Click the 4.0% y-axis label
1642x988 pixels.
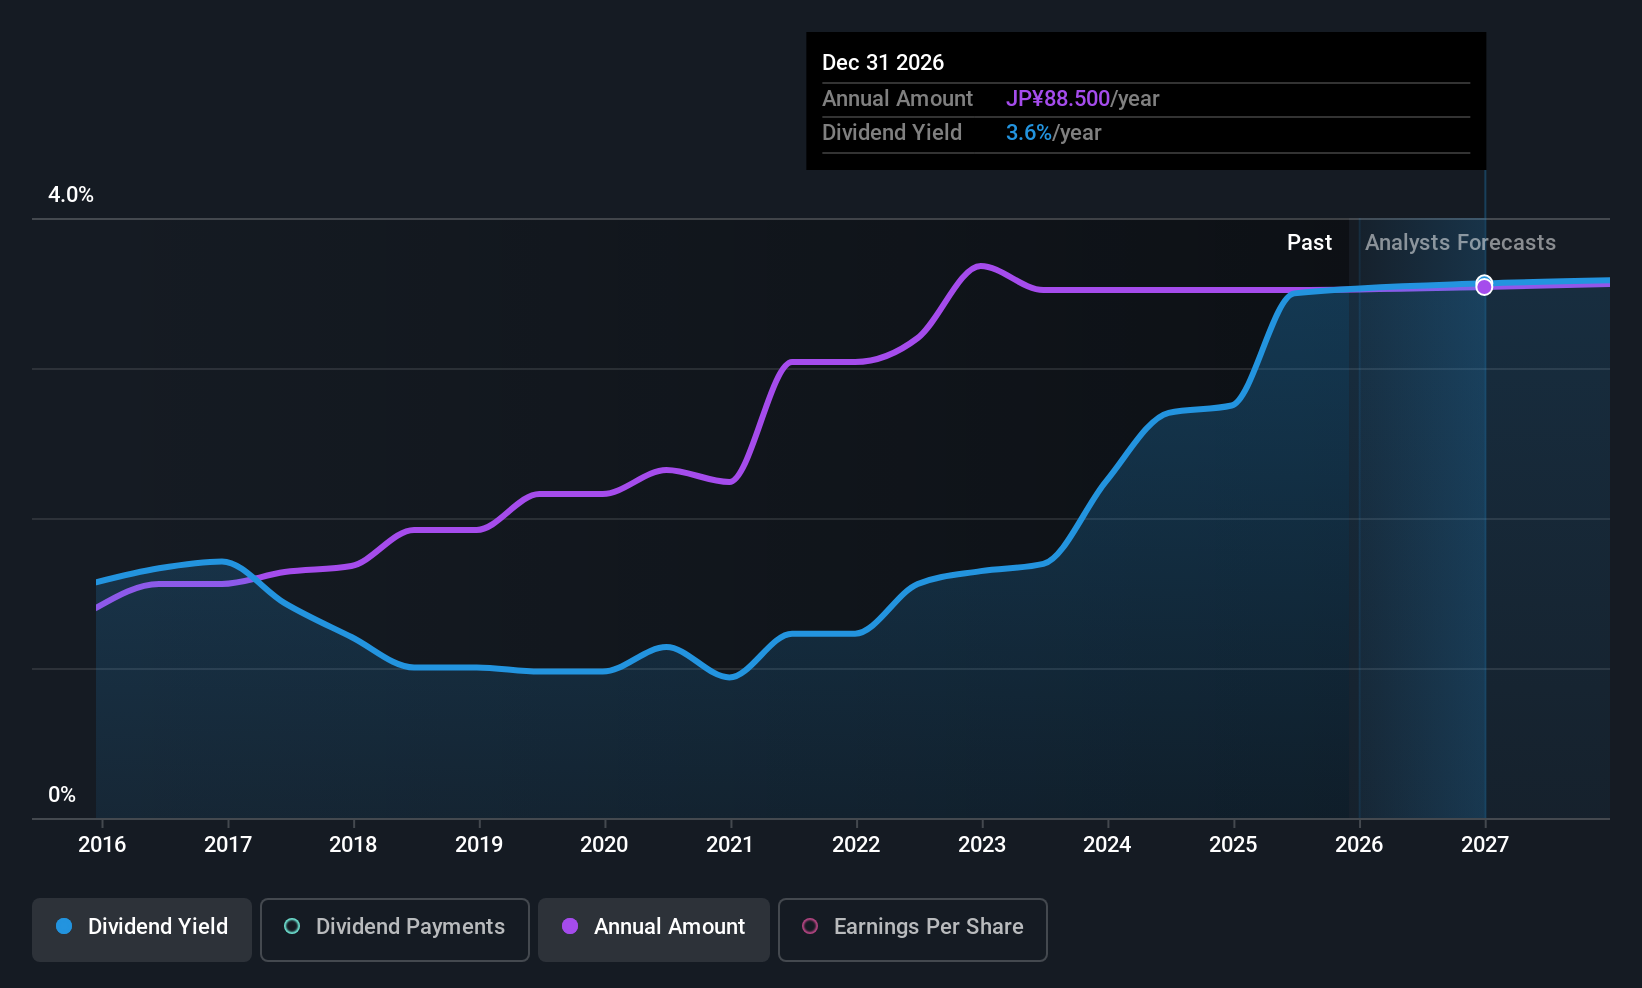click(x=71, y=195)
